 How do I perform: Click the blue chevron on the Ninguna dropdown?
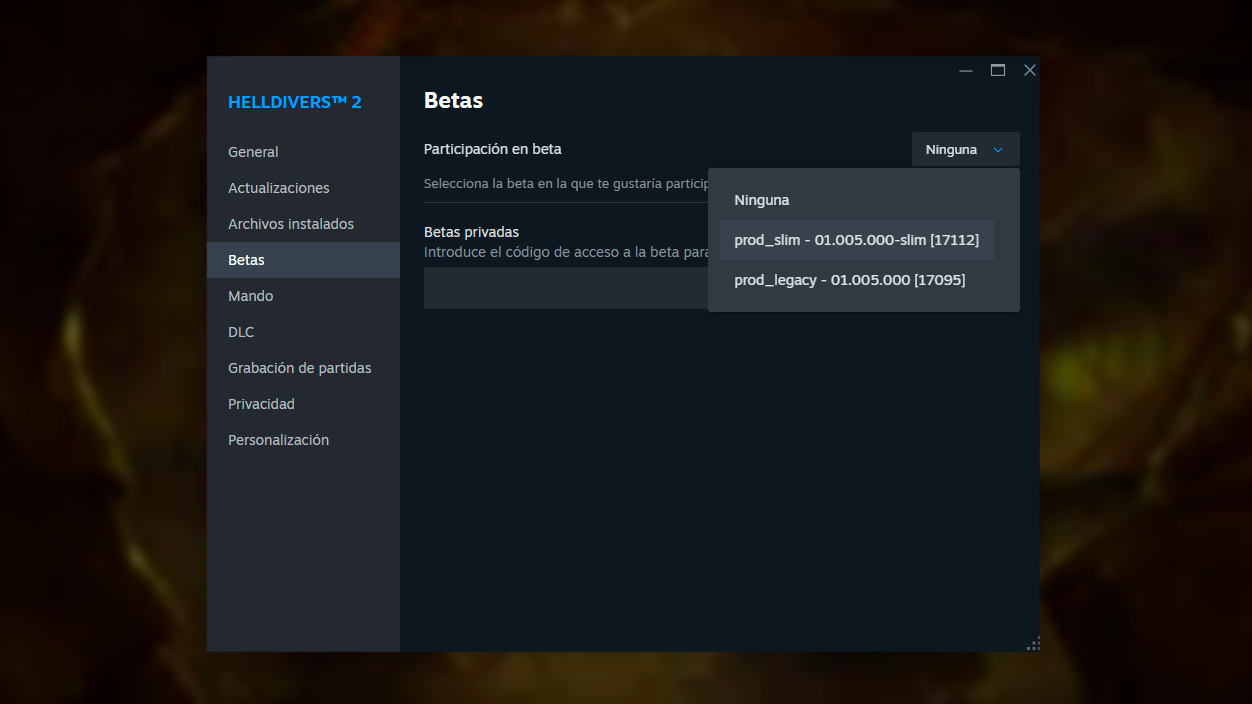[x=998, y=149]
